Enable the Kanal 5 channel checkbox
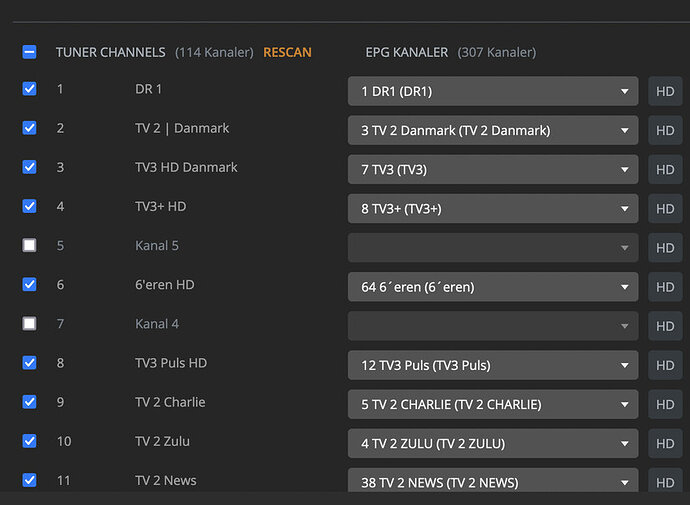The height and width of the screenshot is (505, 690). (x=29, y=245)
